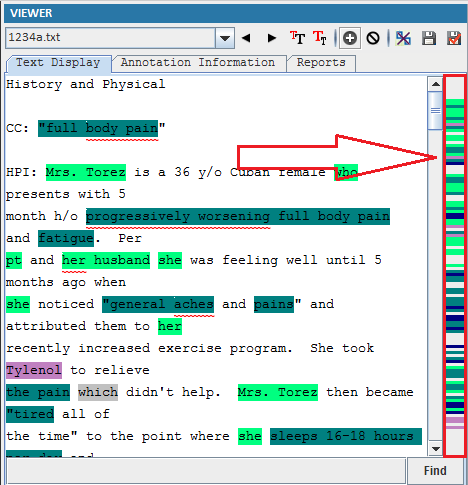Click scrollbar up arrow

click(435, 84)
